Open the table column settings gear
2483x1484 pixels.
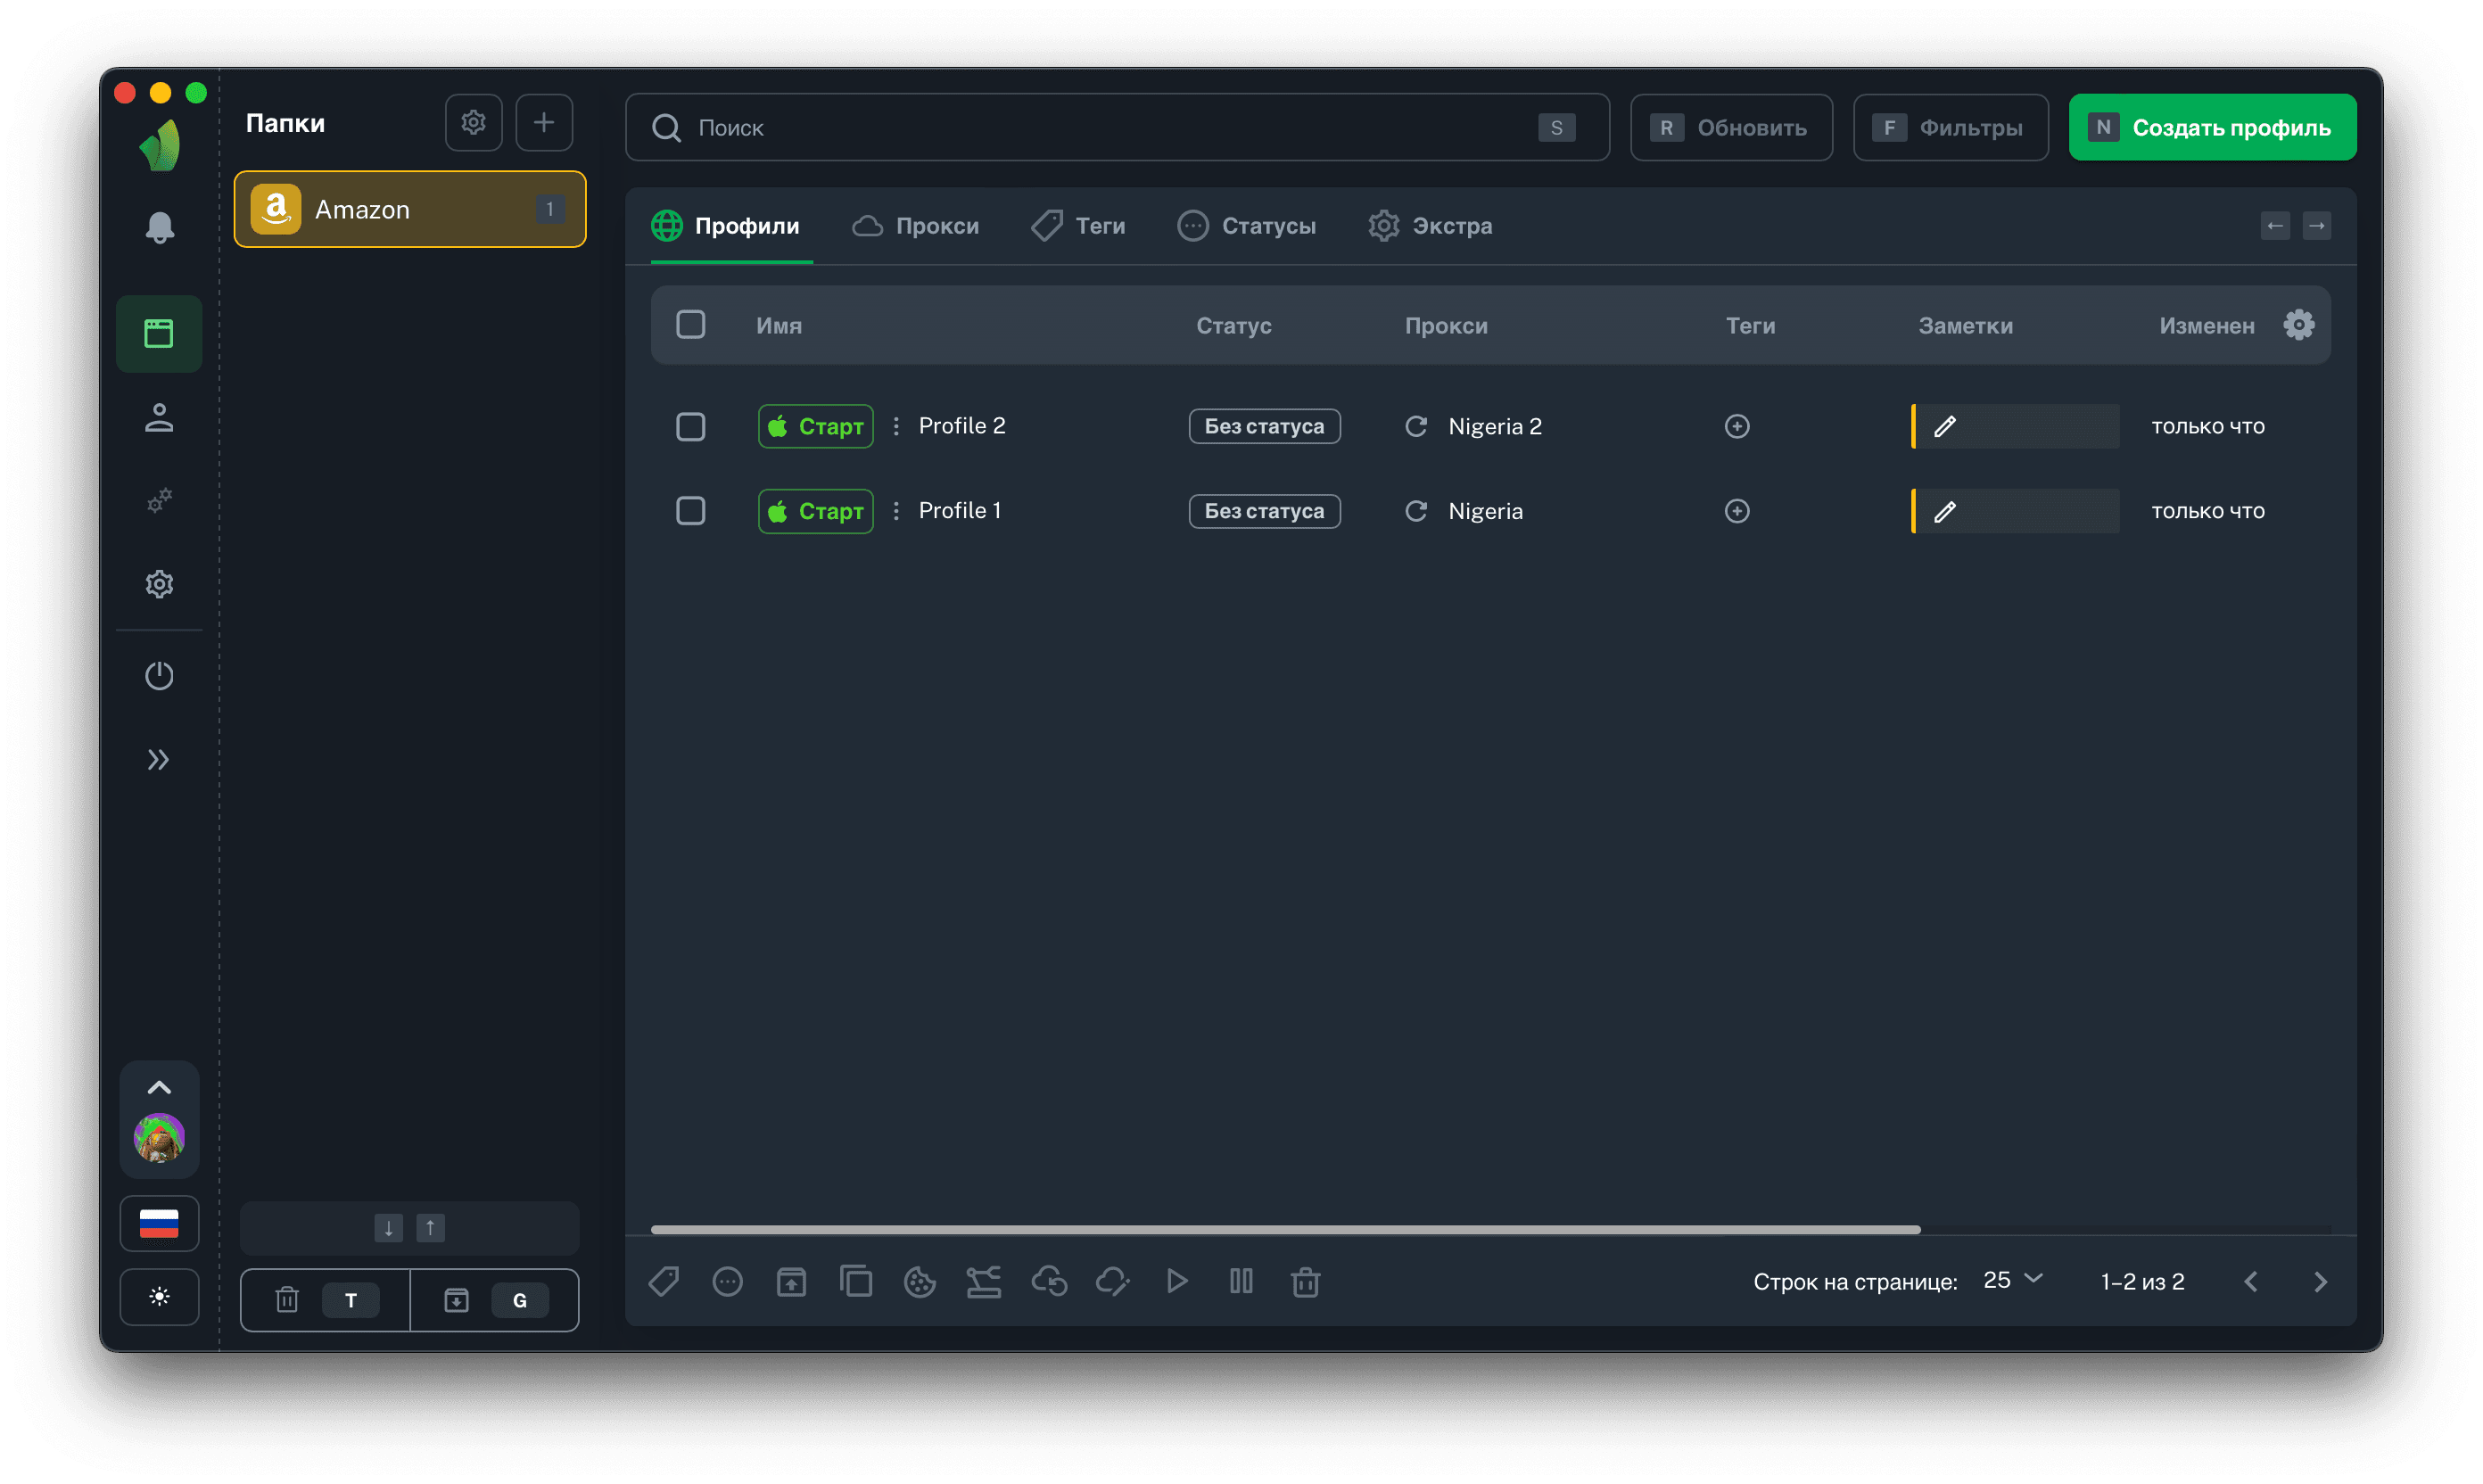point(2298,325)
